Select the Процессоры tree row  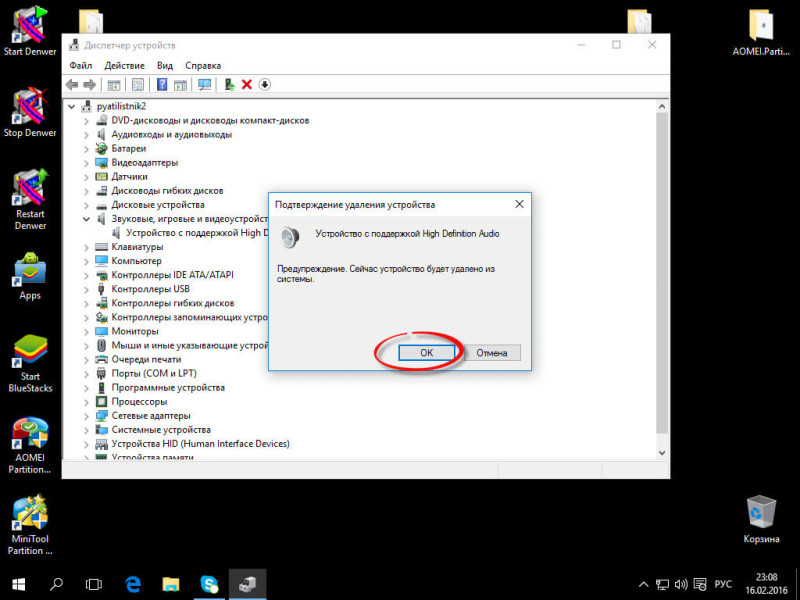139,402
